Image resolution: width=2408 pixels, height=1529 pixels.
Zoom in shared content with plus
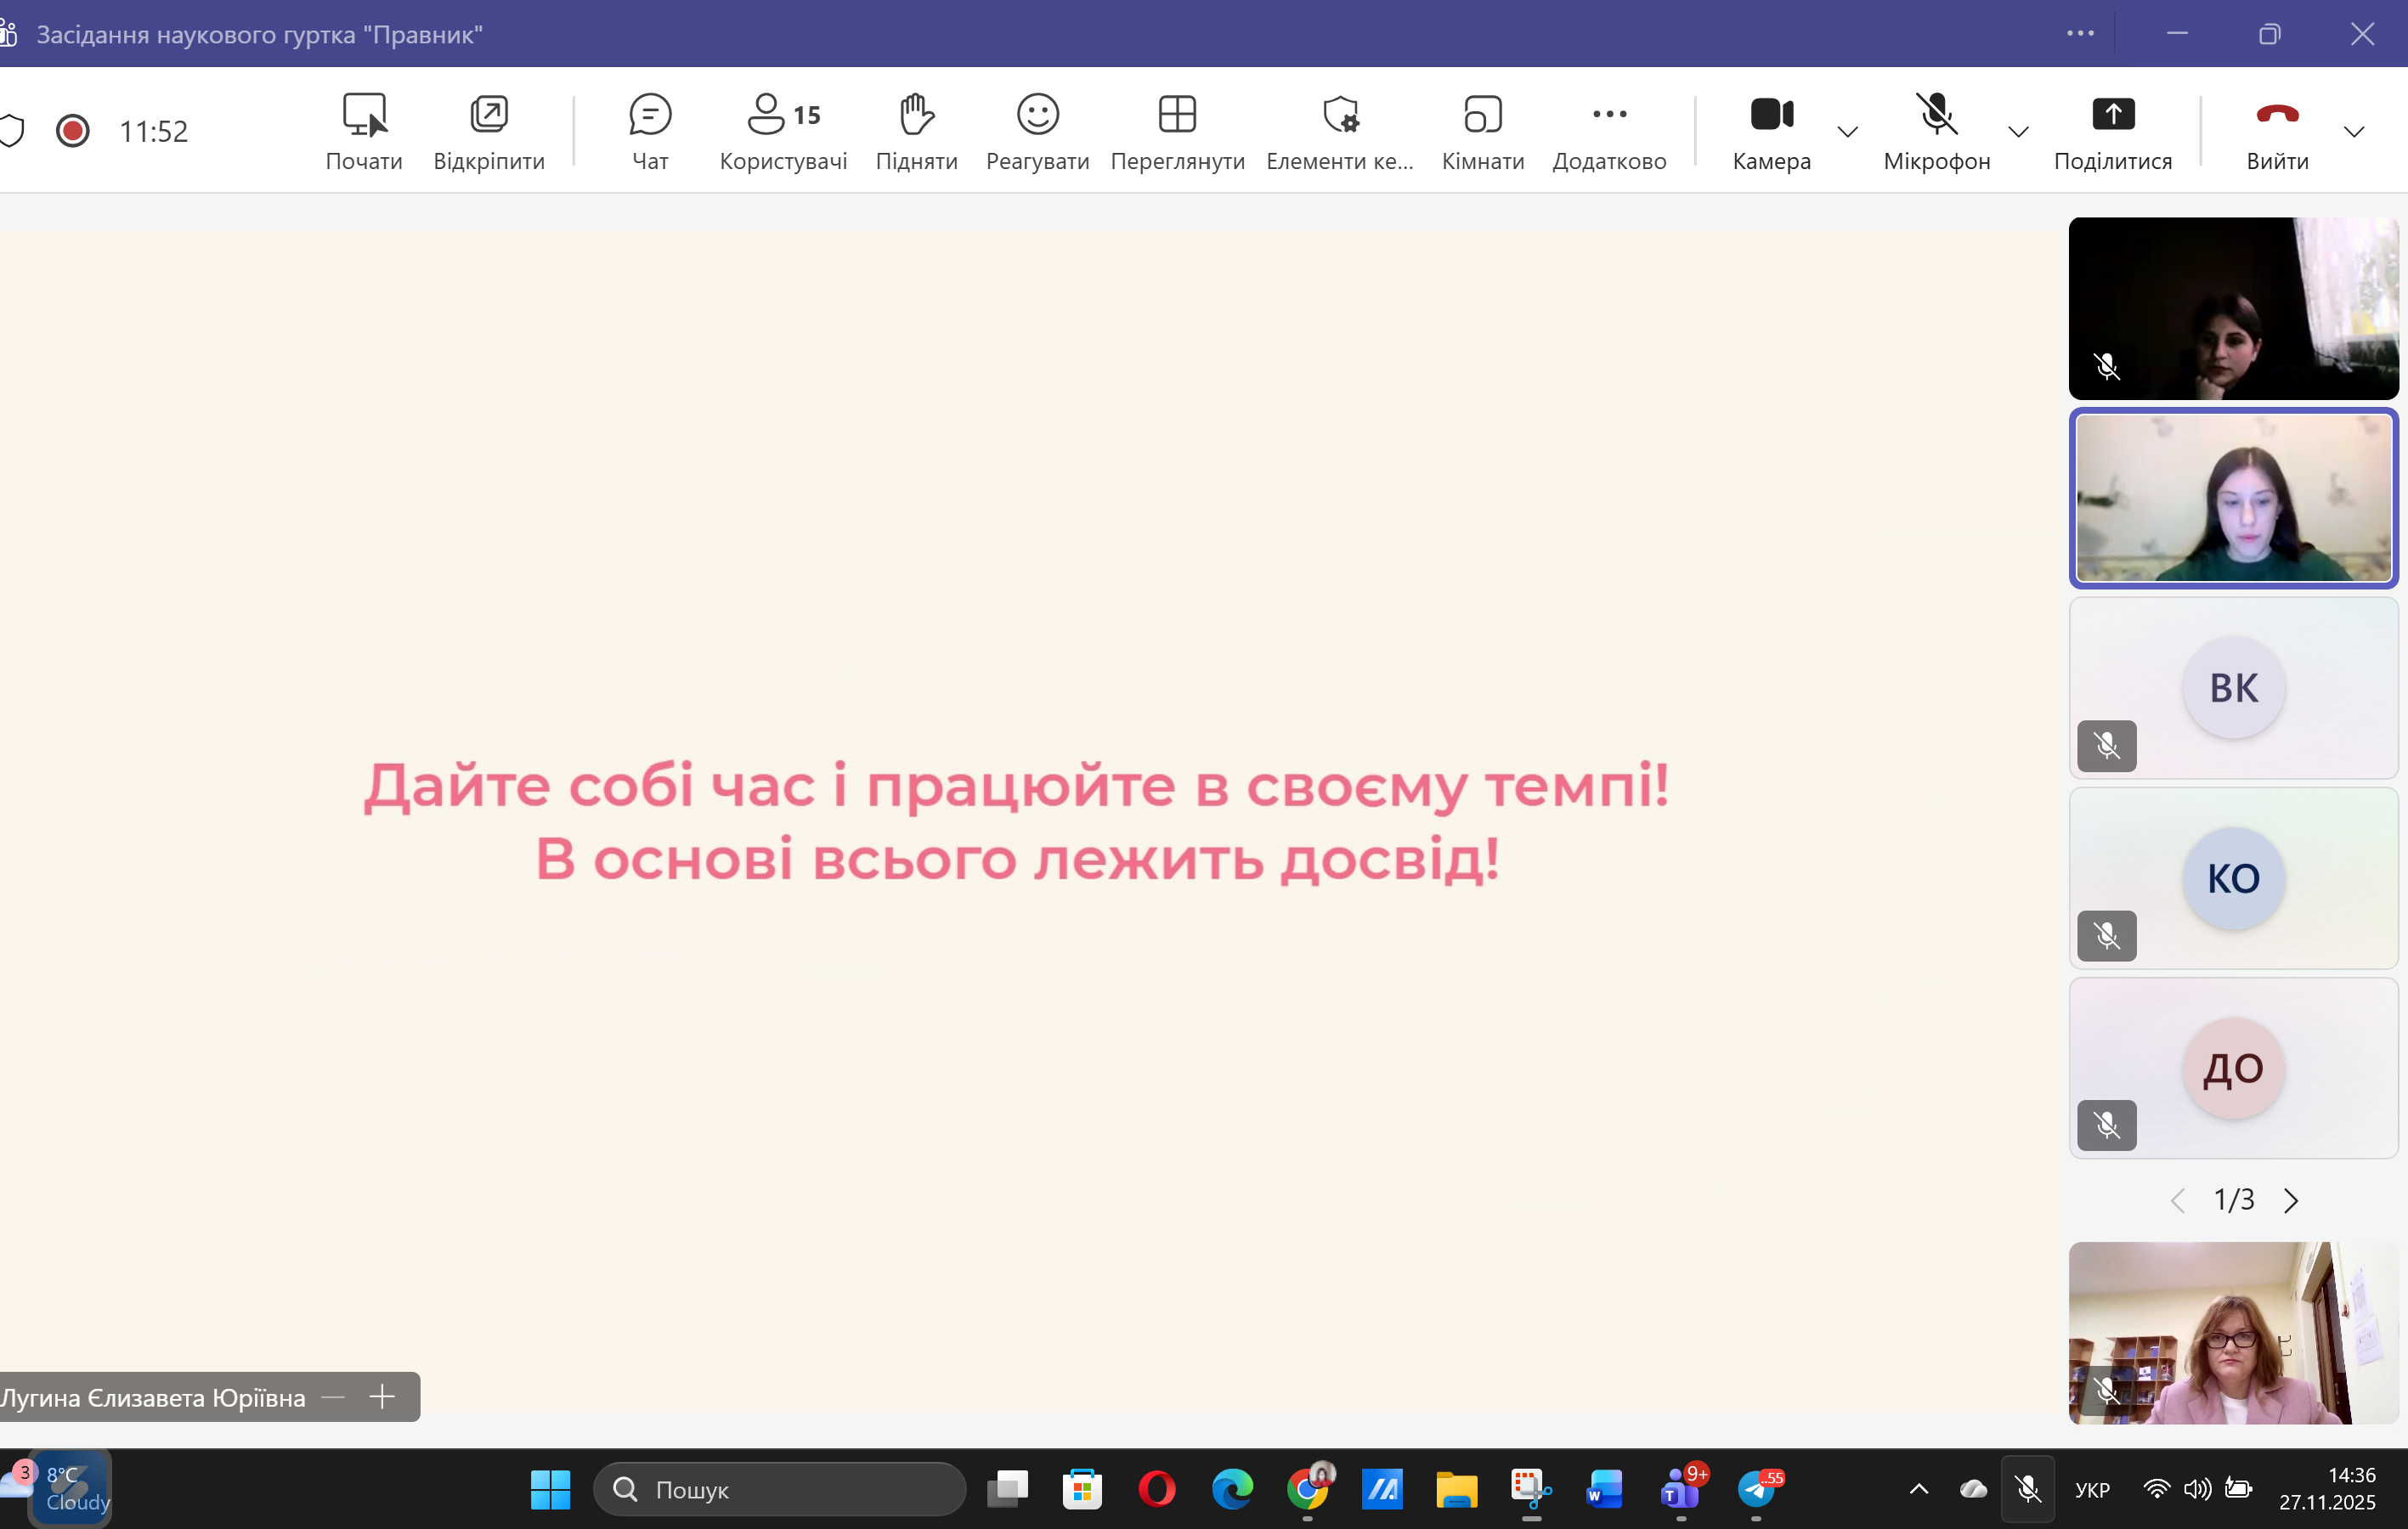(382, 1397)
